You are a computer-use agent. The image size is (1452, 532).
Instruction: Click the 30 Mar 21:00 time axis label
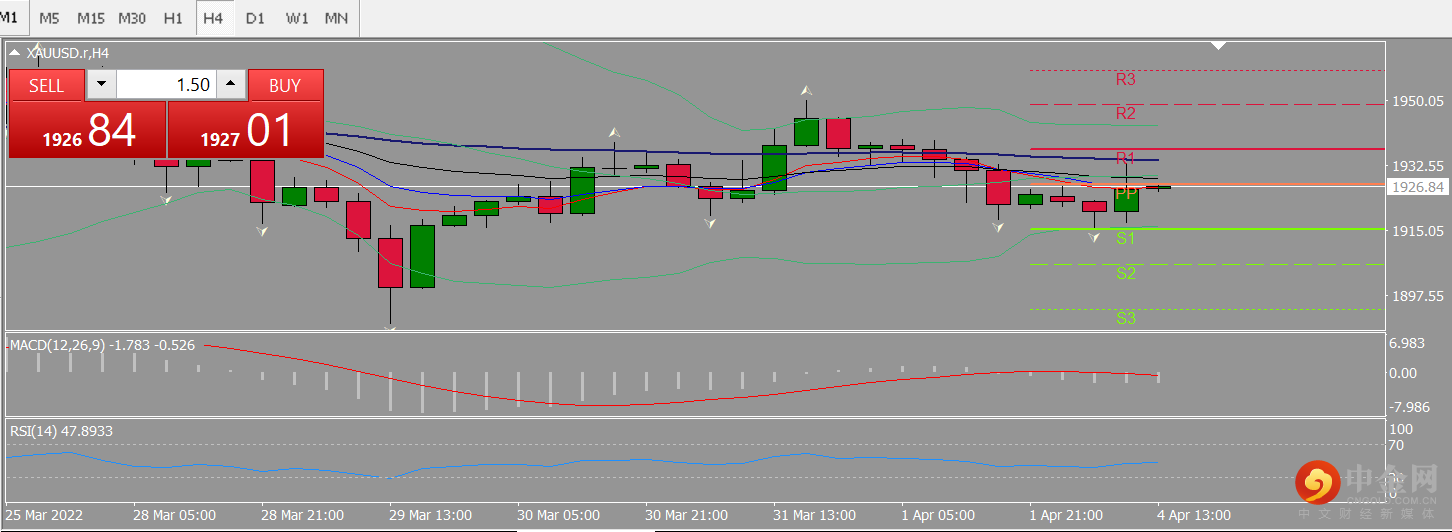686,515
